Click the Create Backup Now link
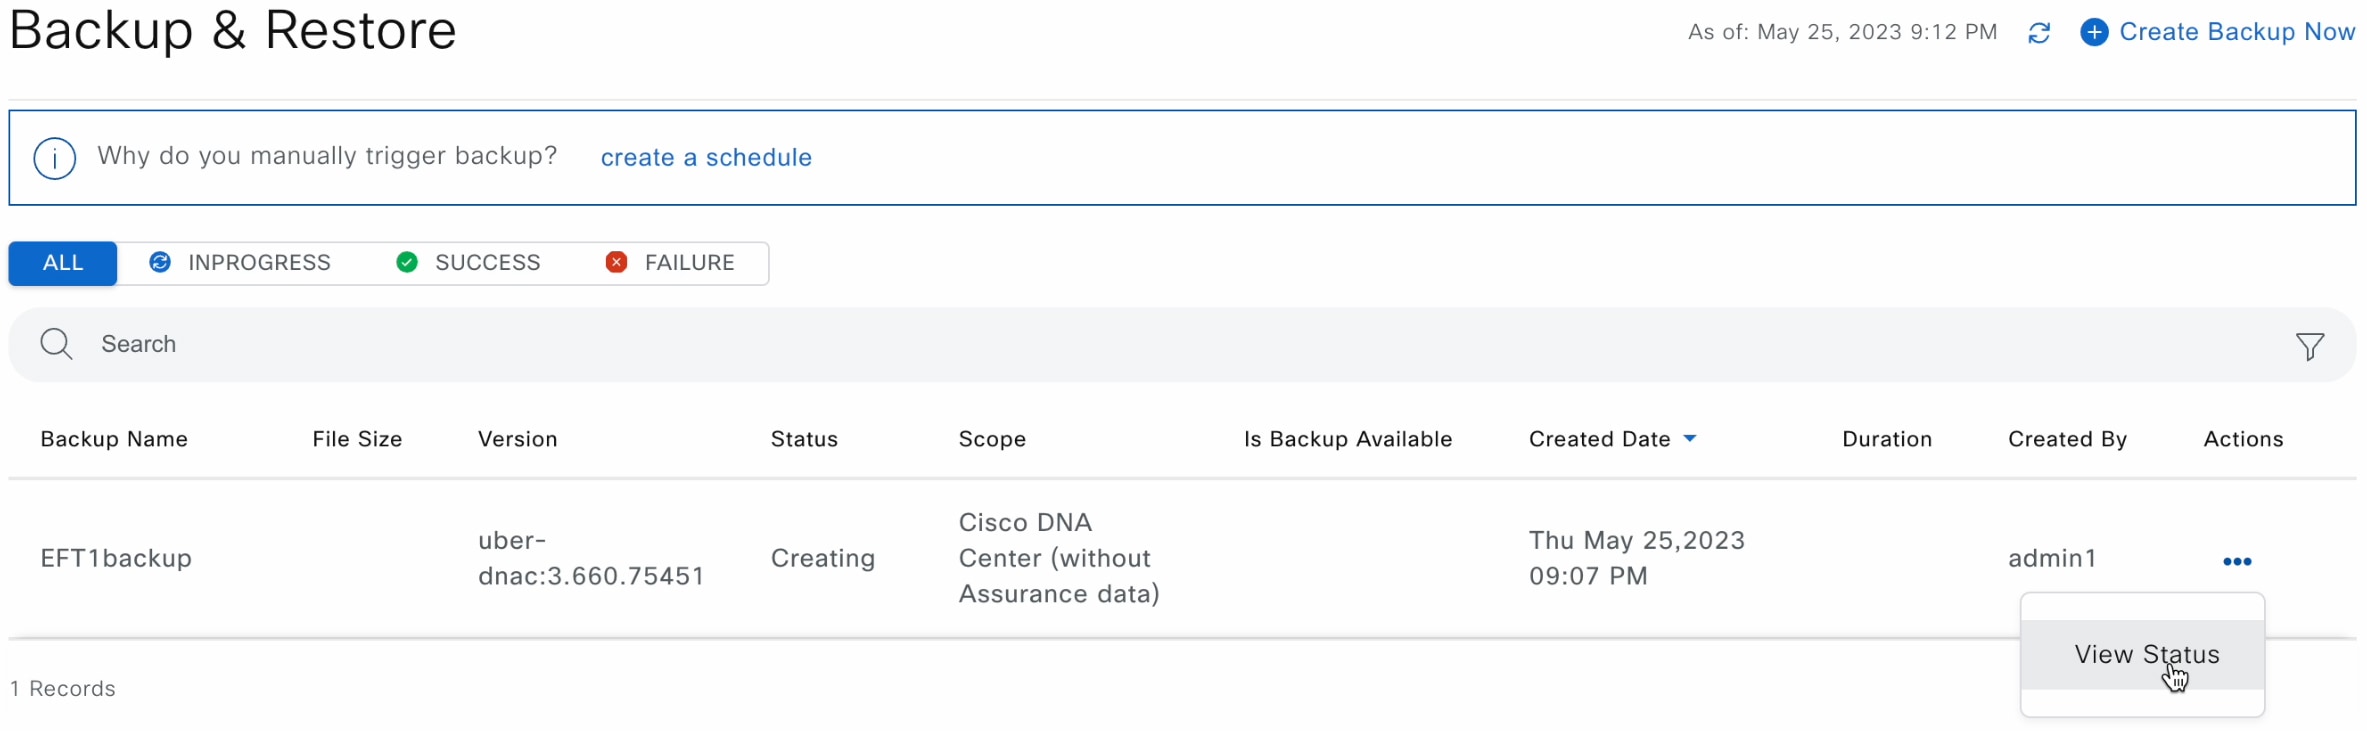2367x731 pixels. coord(2237,32)
